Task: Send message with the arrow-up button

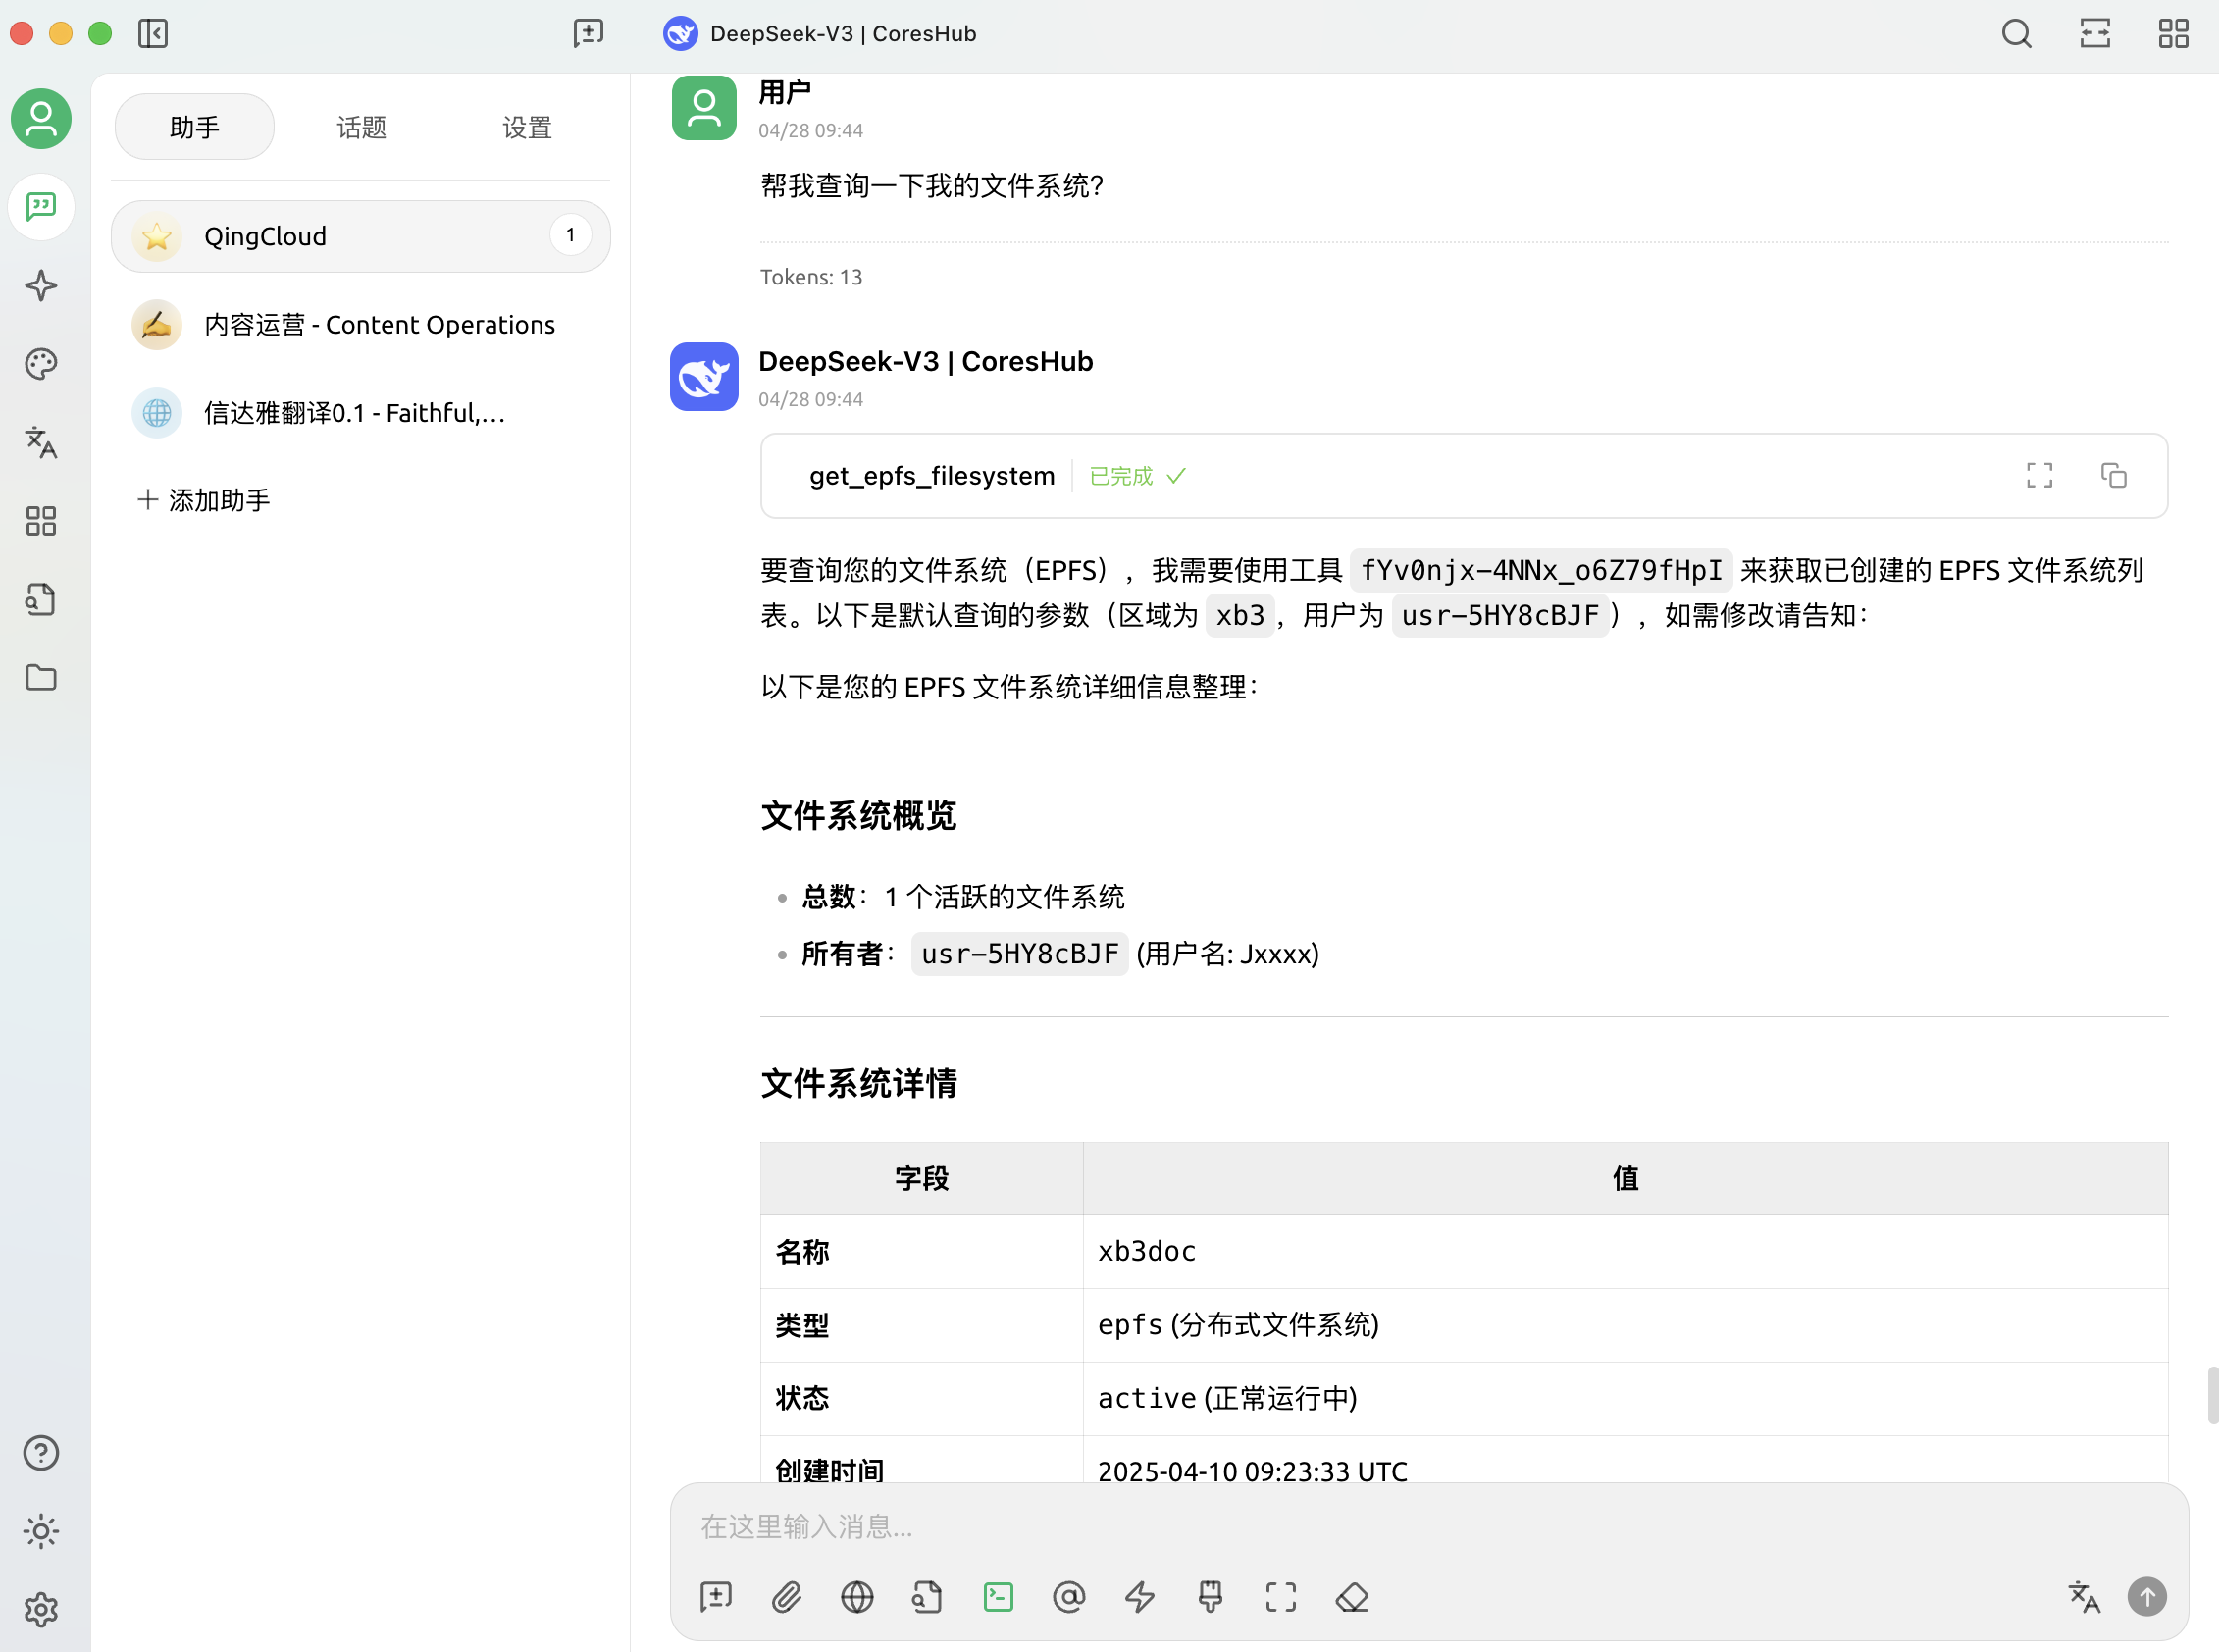Action: point(2147,1597)
